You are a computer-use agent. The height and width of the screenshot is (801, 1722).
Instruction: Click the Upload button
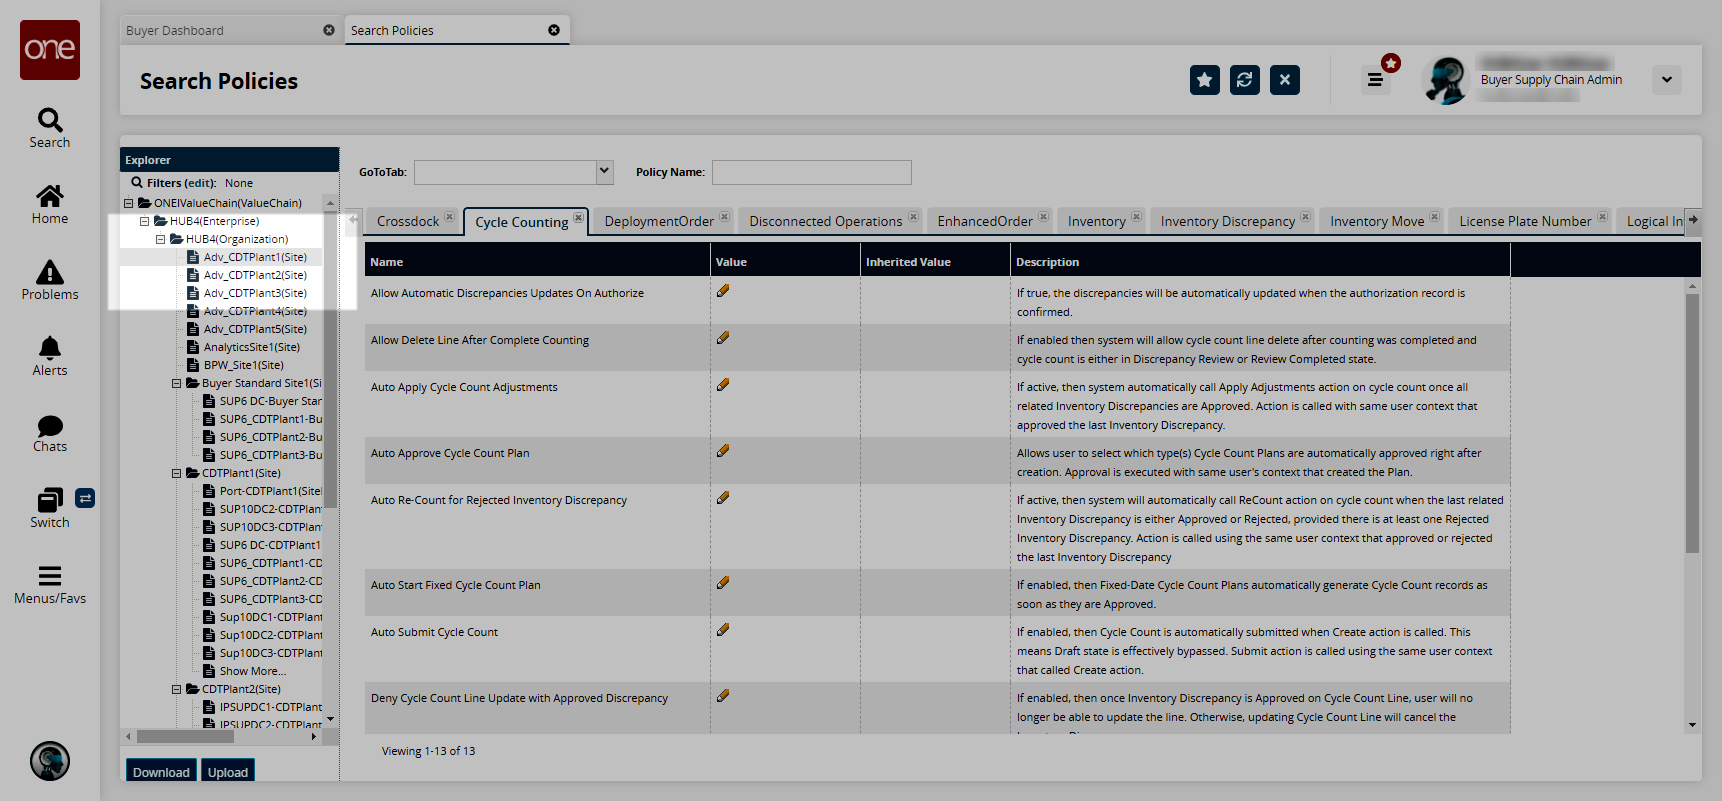[x=228, y=771]
